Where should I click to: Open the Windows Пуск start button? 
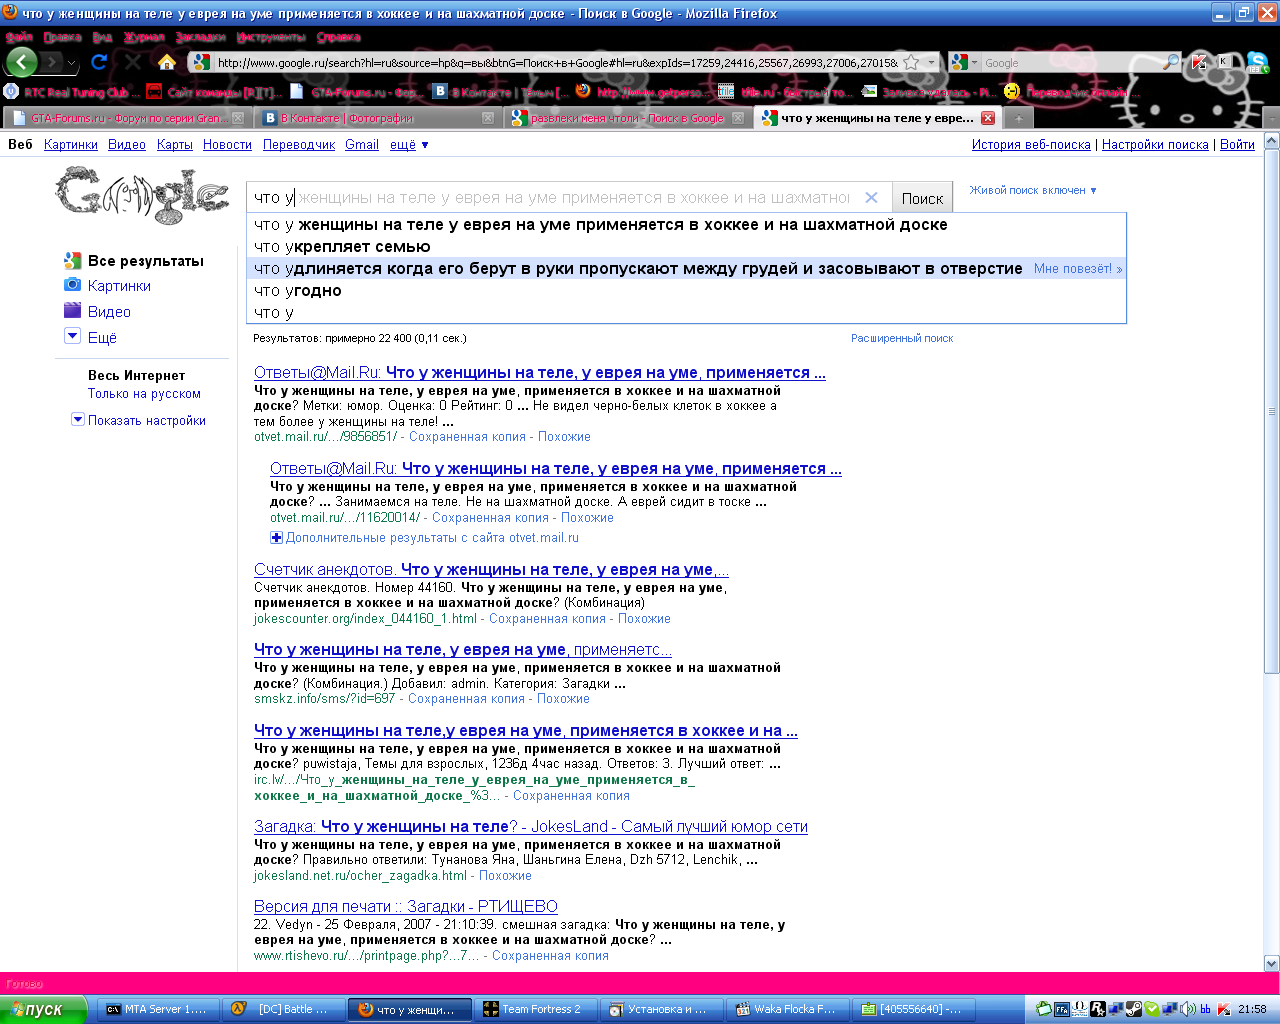(x=44, y=1009)
